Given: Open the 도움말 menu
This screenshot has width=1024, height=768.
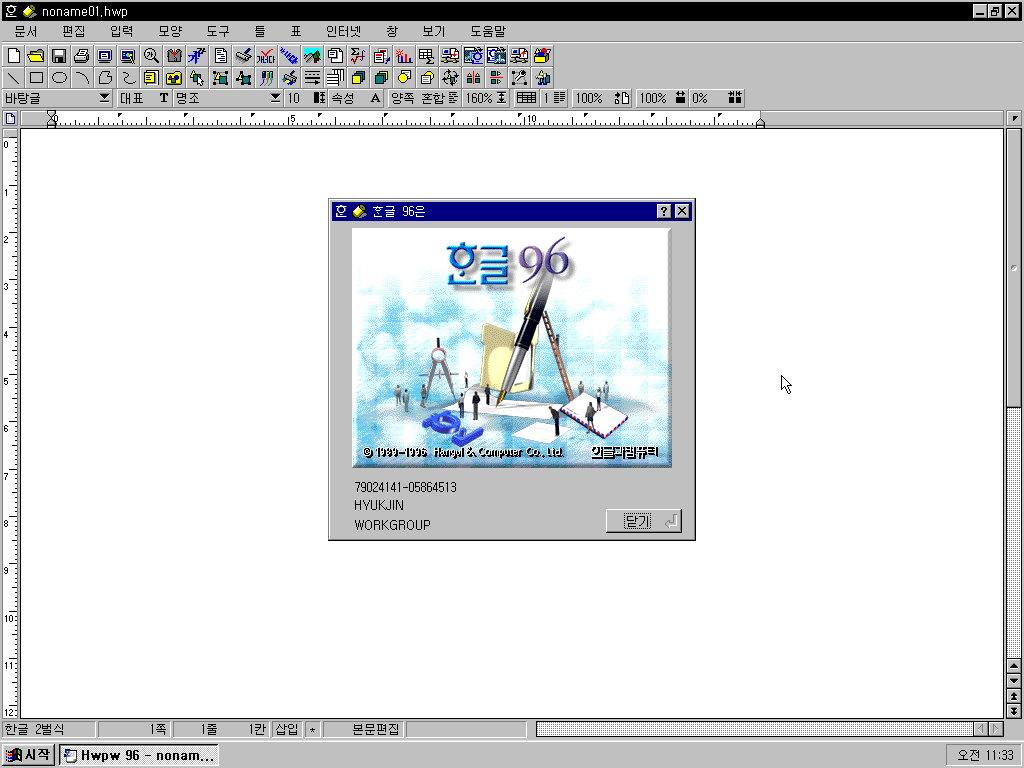Looking at the screenshot, I should click(488, 31).
